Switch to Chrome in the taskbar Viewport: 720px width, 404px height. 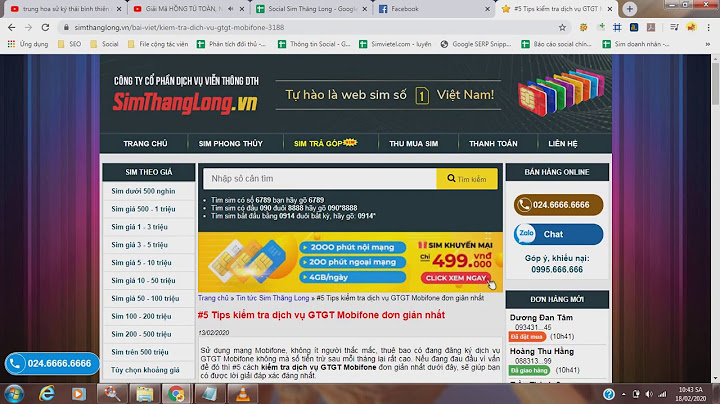pos(176,394)
